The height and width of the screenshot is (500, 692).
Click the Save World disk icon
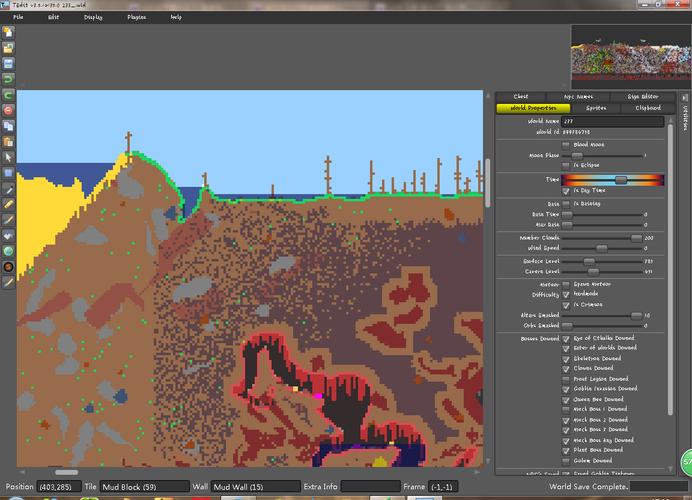pyautogui.click(x=8, y=64)
